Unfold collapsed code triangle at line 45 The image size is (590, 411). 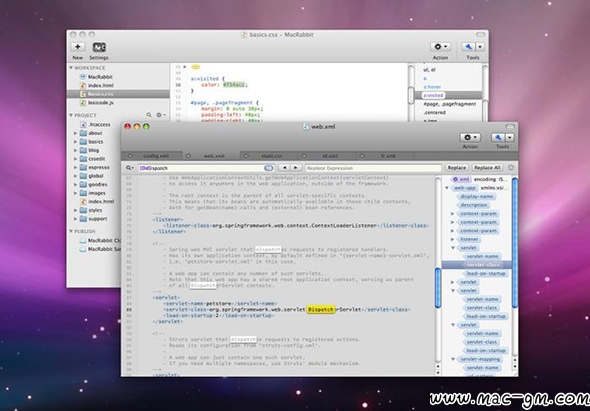click(185, 67)
